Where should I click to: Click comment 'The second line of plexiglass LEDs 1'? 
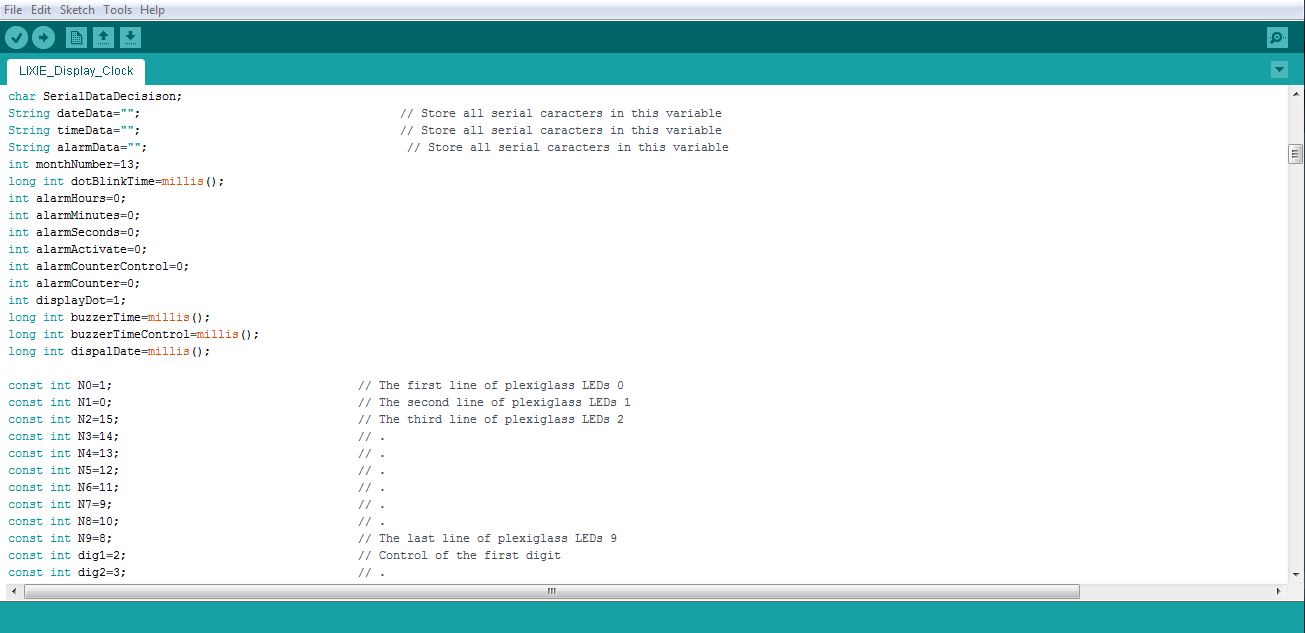pos(504,403)
